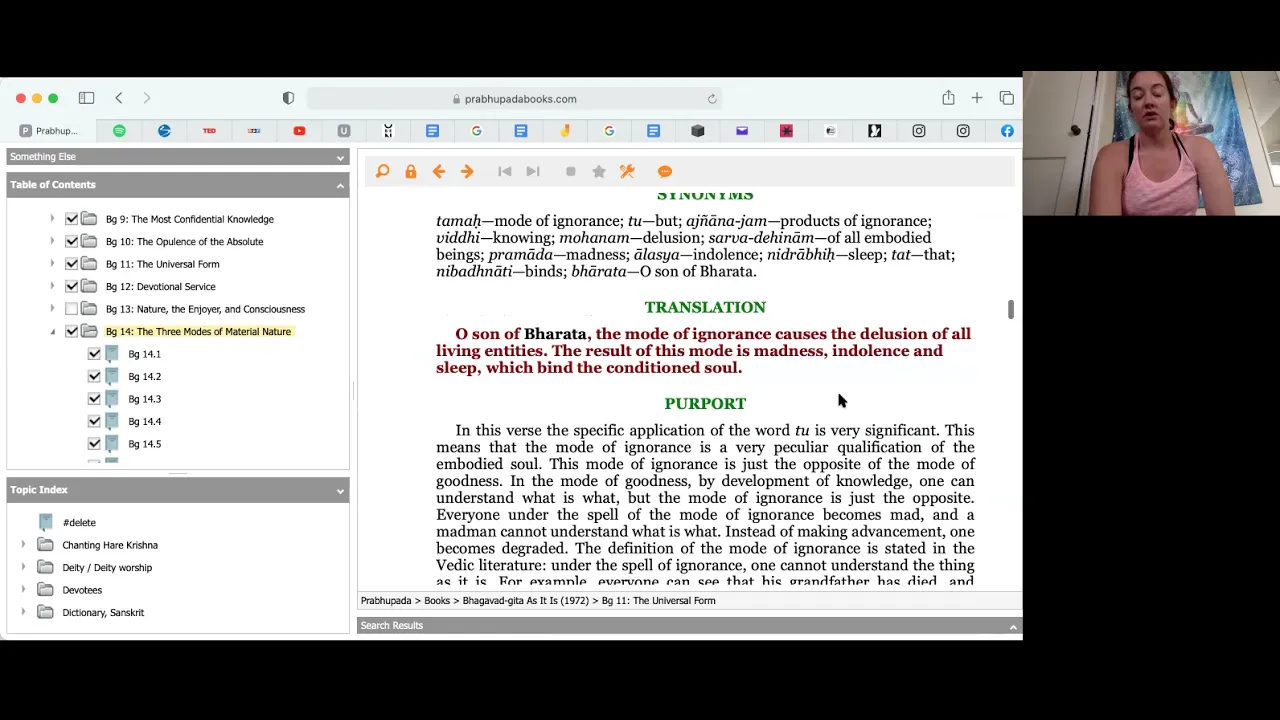This screenshot has width=1280, height=720.
Task: Toggle the Bg 14 chapter checkbox
Action: coord(71,331)
